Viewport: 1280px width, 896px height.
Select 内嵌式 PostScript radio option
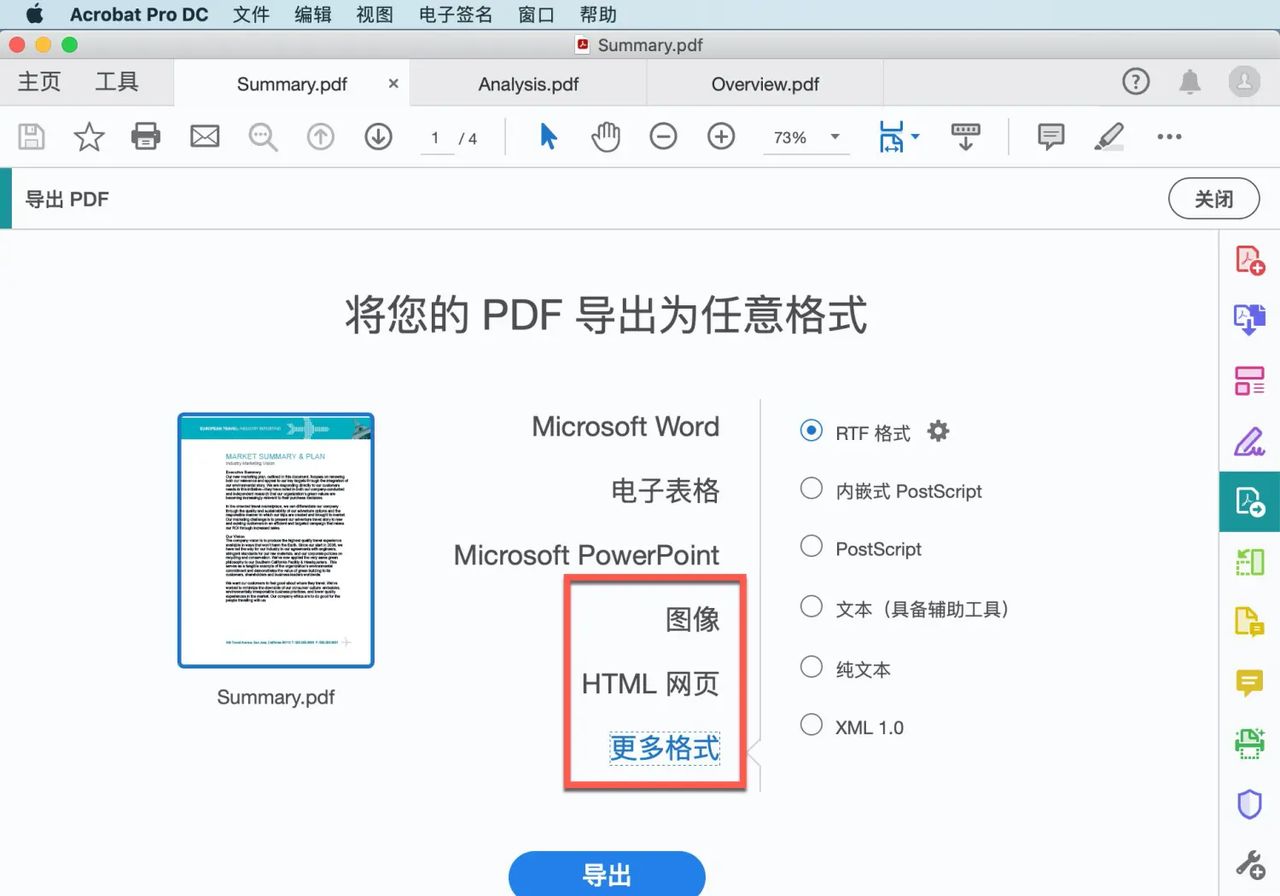(811, 488)
